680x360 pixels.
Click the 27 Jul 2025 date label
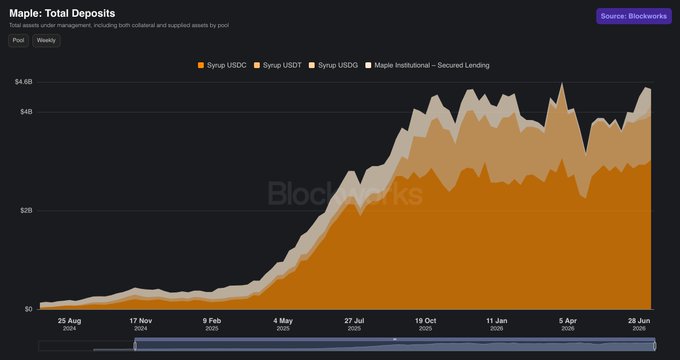click(354, 324)
